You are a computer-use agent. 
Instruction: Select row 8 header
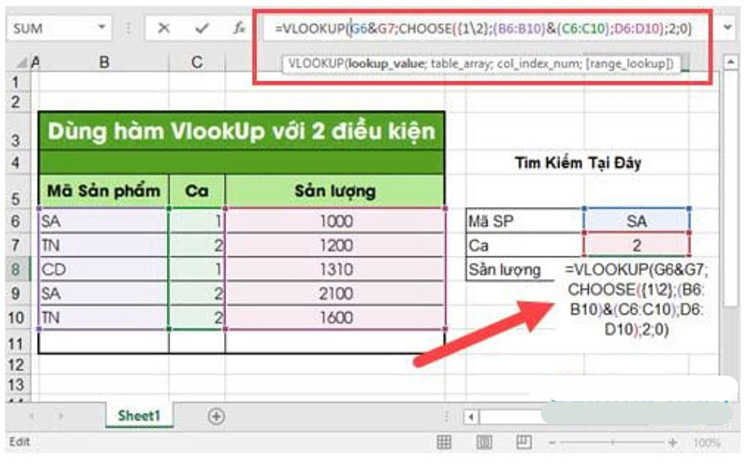[x=16, y=269]
